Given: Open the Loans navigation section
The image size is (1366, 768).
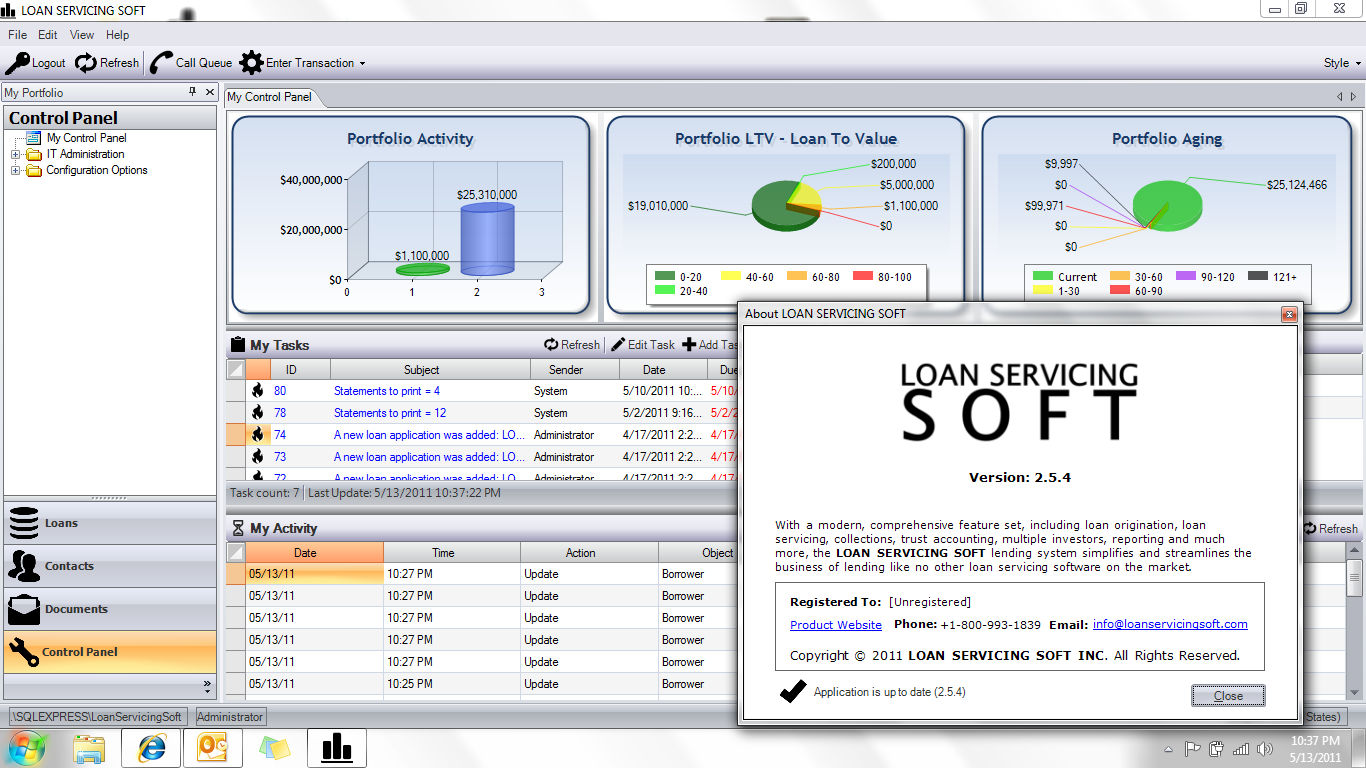Looking at the screenshot, I should (x=110, y=523).
